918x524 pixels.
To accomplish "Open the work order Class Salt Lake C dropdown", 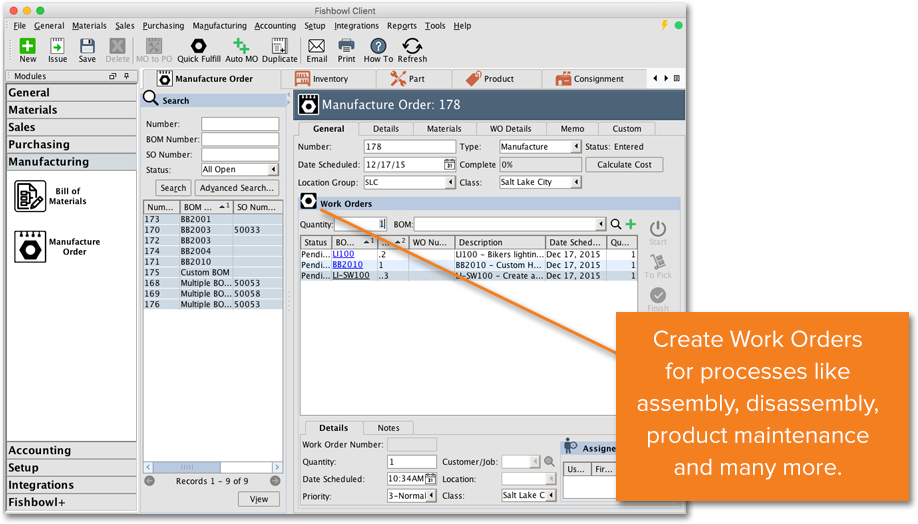I will (551, 495).
